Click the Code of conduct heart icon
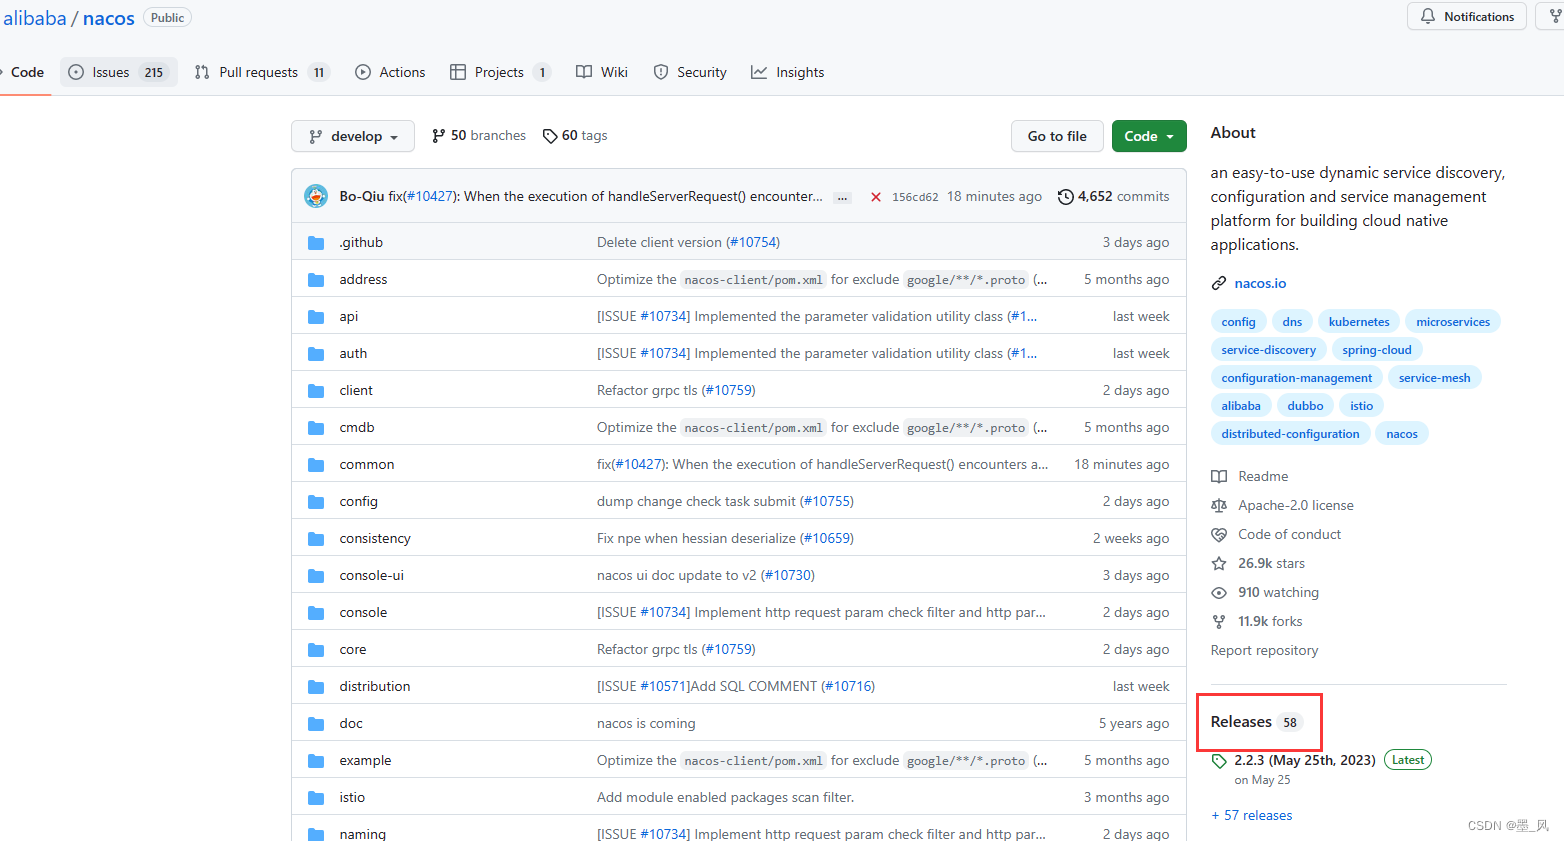Screen dimensions: 1564x841 pyautogui.click(x=1219, y=535)
